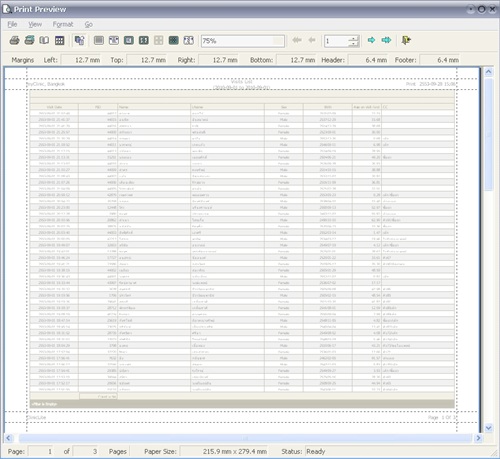Screen dimensions: 500x459
Task: Open the File menu
Action: pyautogui.click(x=12, y=24)
